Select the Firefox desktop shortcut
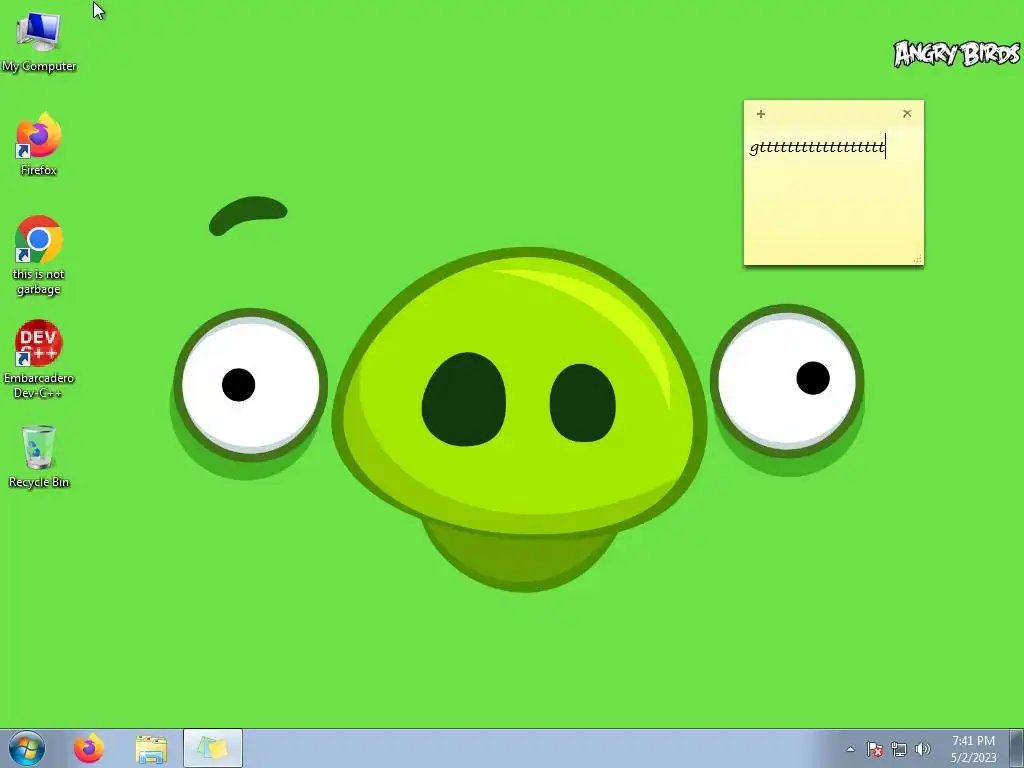 [x=39, y=144]
